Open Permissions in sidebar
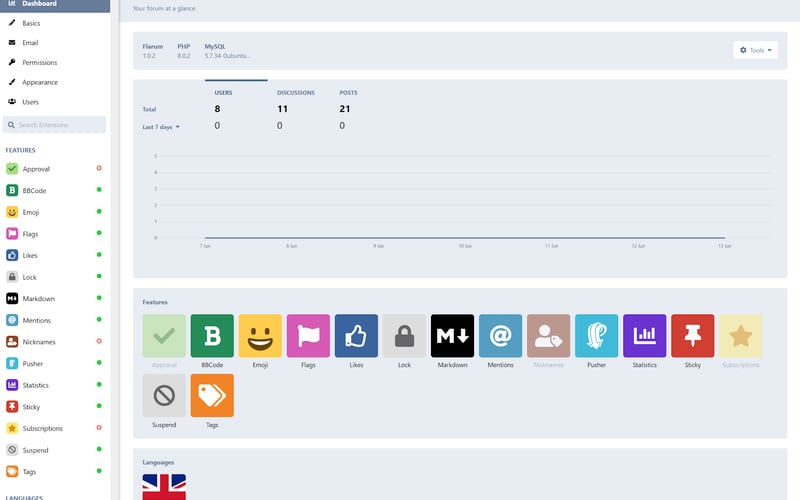The height and width of the screenshot is (500, 800). (55, 62)
